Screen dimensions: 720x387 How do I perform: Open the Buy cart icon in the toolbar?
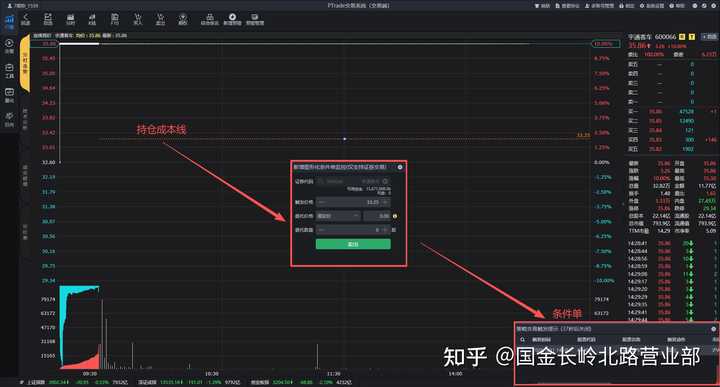(x=137, y=17)
